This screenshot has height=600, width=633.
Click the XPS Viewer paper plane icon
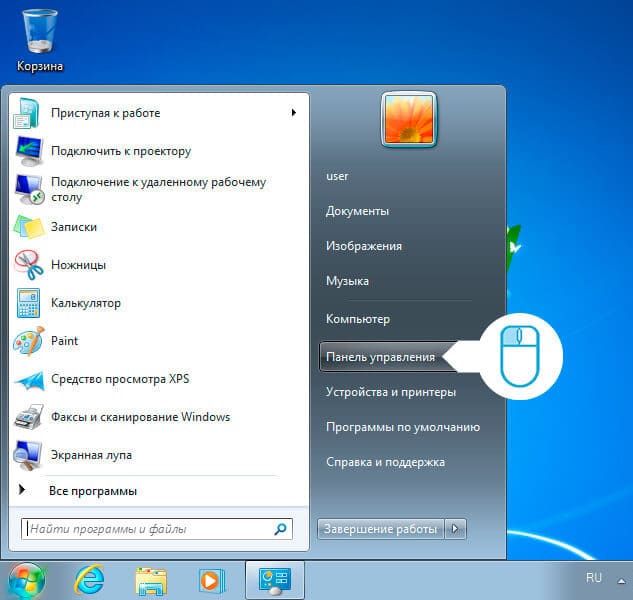click(29, 380)
